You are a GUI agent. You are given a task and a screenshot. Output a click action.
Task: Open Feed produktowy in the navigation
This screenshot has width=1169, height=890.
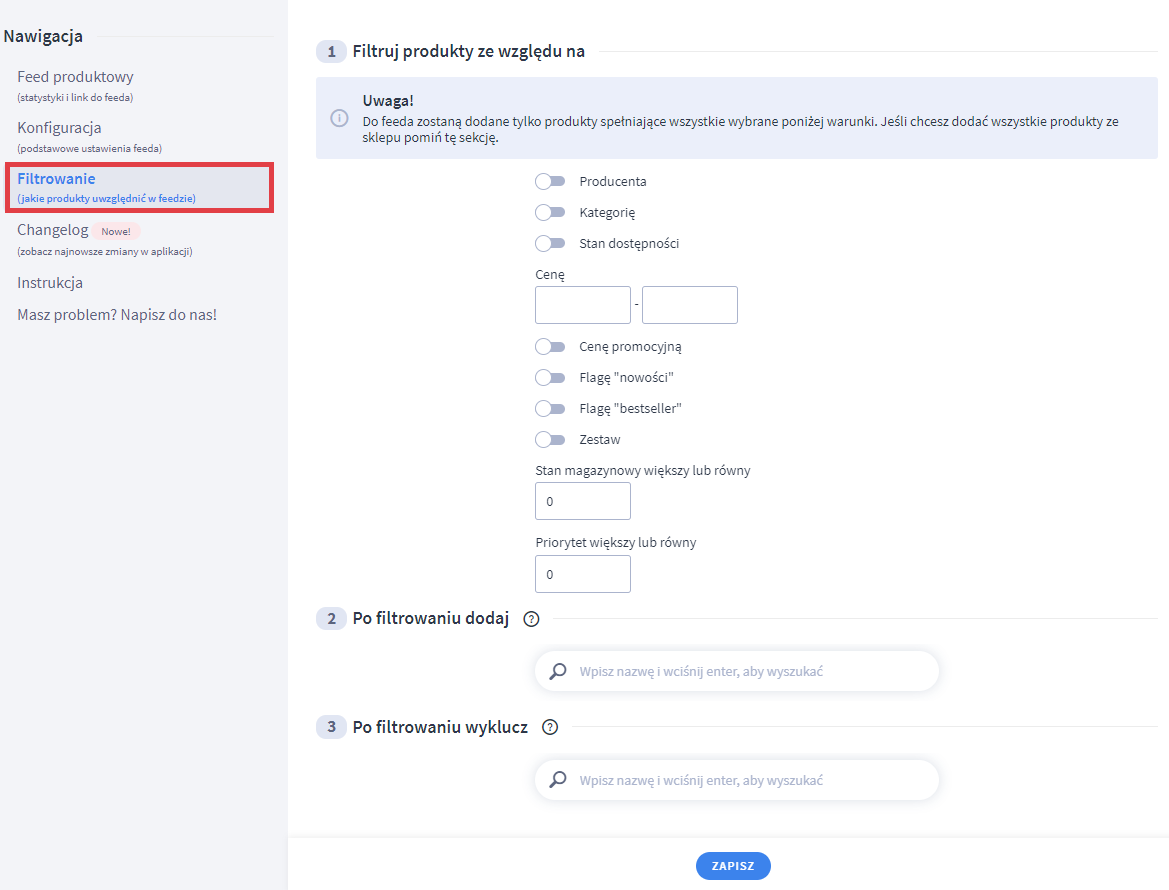75,77
